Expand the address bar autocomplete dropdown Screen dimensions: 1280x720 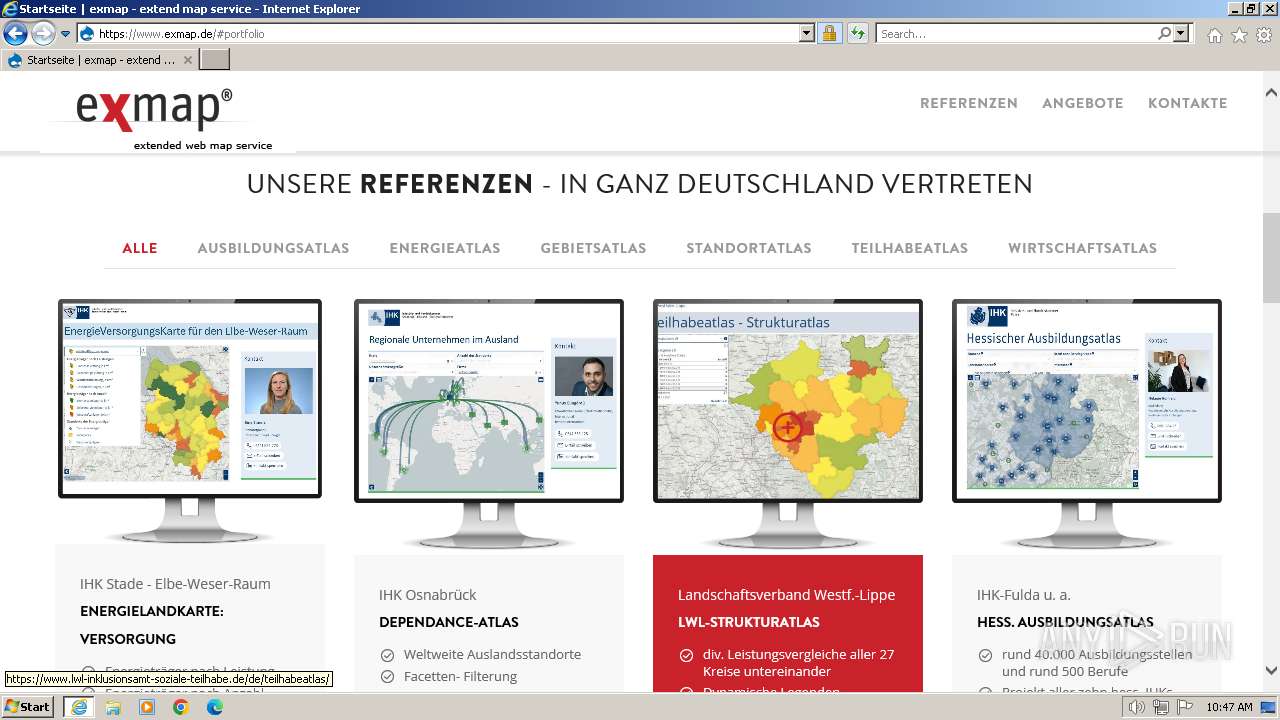coord(807,33)
